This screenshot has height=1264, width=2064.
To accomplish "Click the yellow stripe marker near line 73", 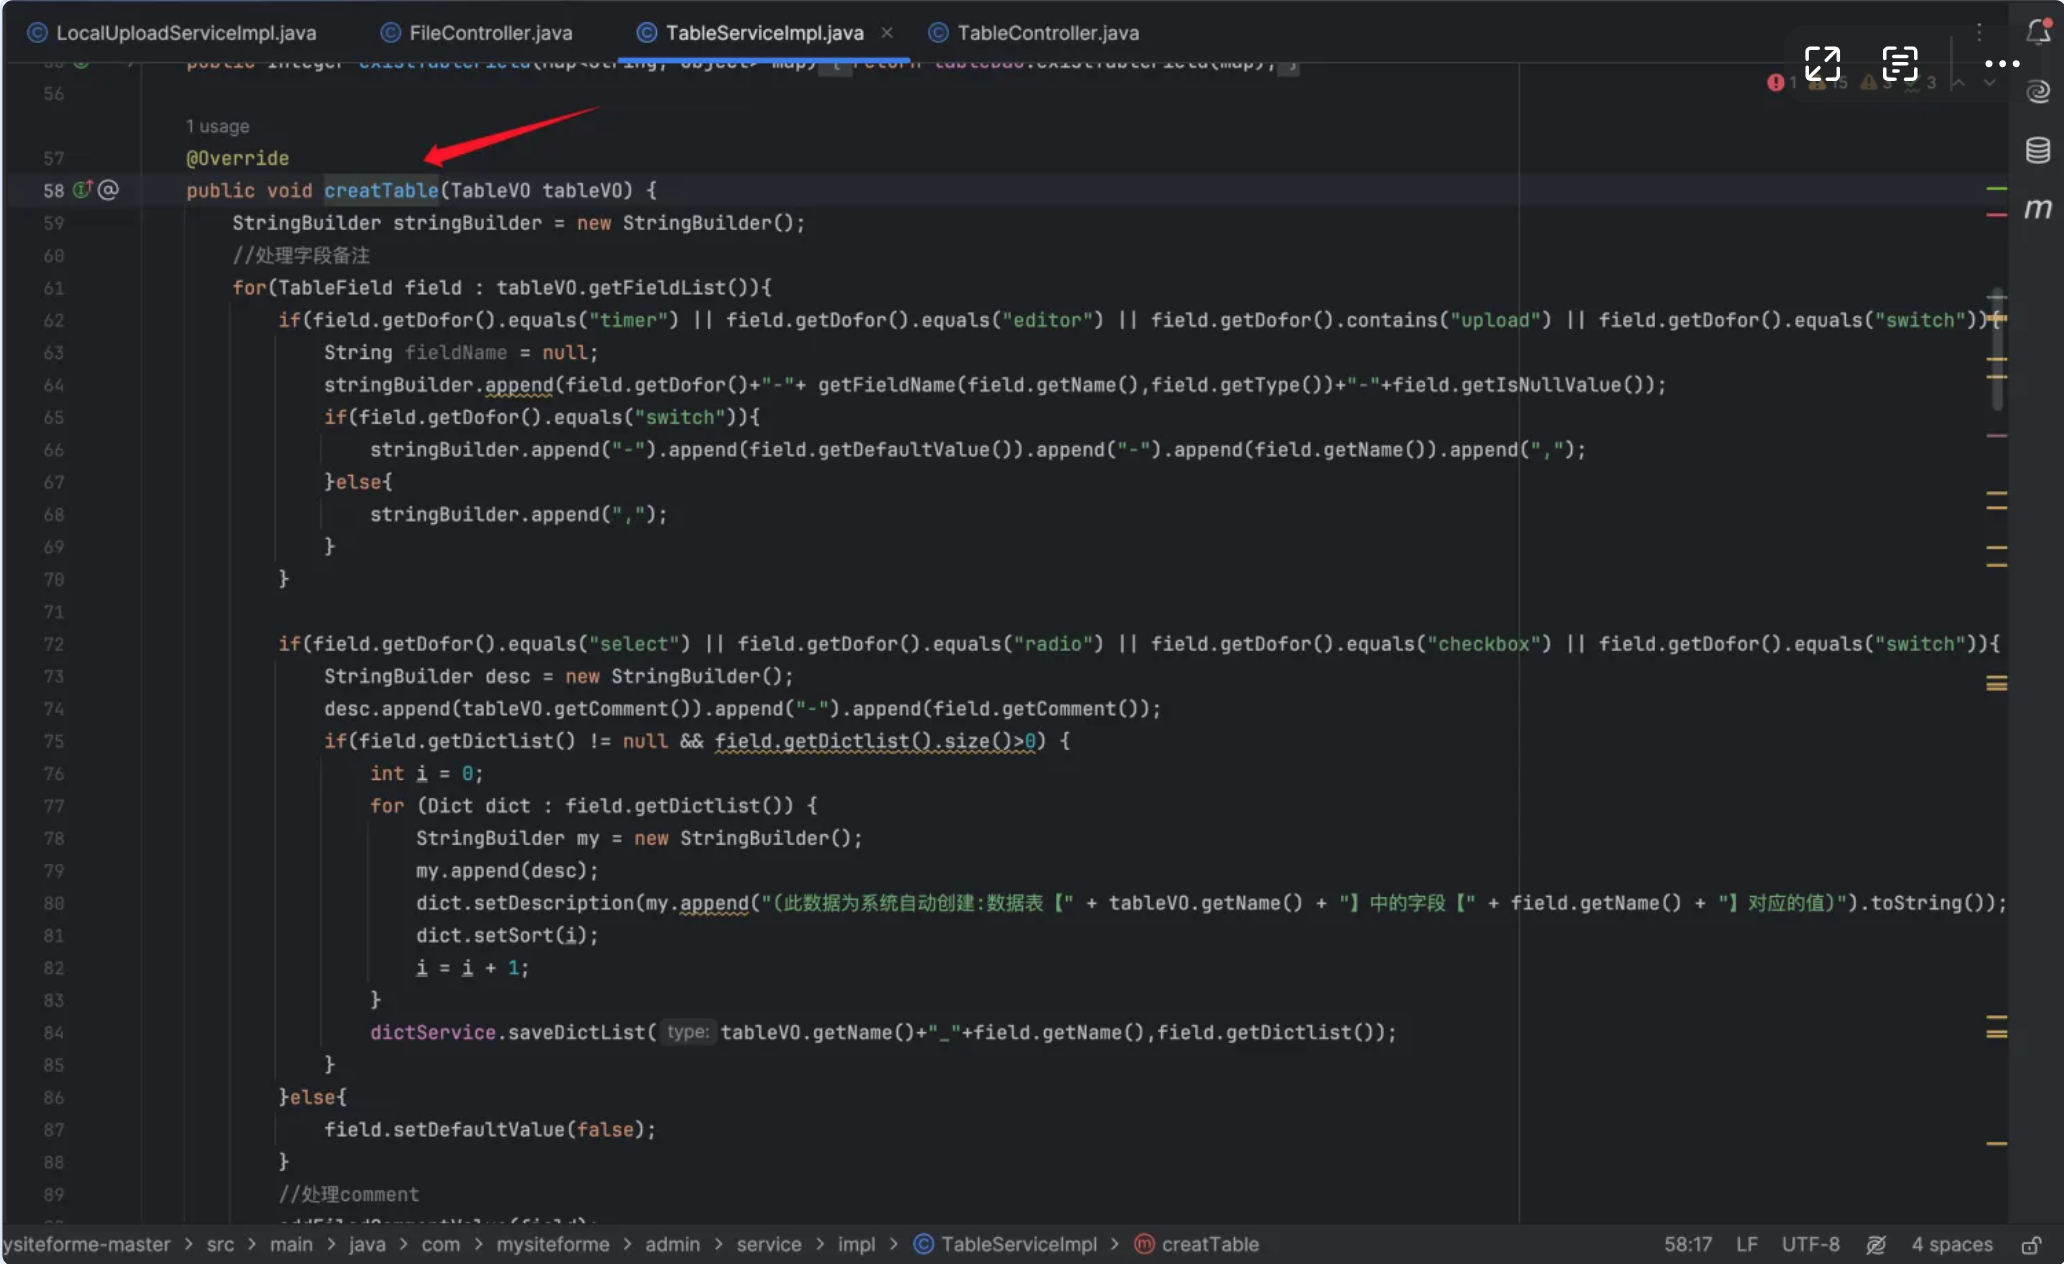I will click(x=1997, y=683).
